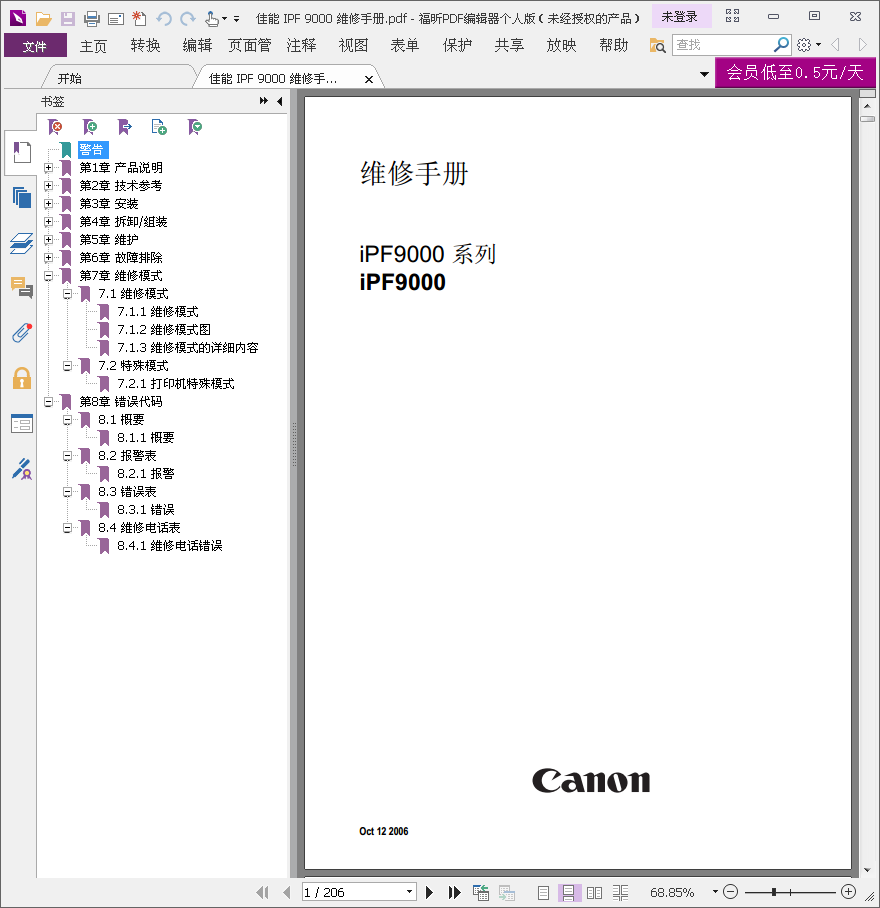This screenshot has height=908, width=880.
Task: Expand the 第6章 故障排除 bookmark
Action: pos(49,258)
